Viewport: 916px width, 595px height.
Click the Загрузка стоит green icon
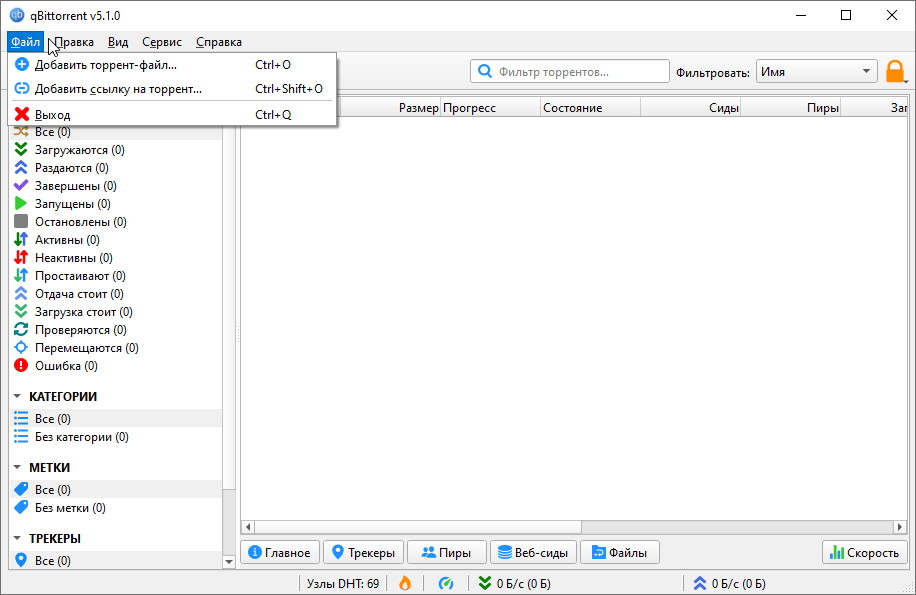[21, 312]
